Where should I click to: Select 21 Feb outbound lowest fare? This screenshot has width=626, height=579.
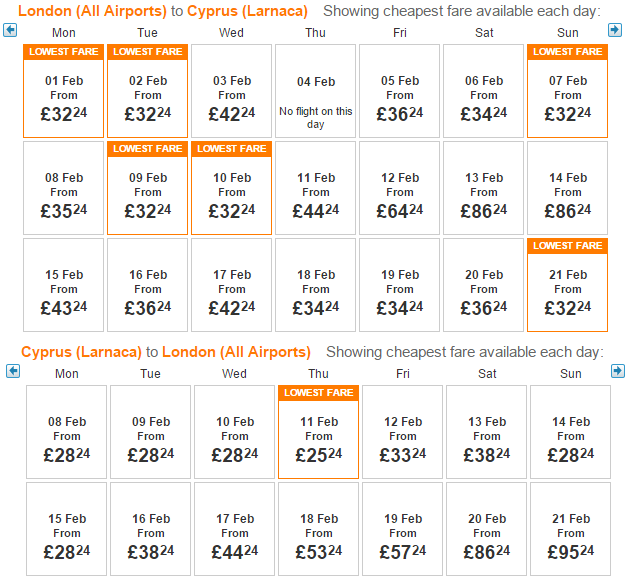click(x=567, y=285)
